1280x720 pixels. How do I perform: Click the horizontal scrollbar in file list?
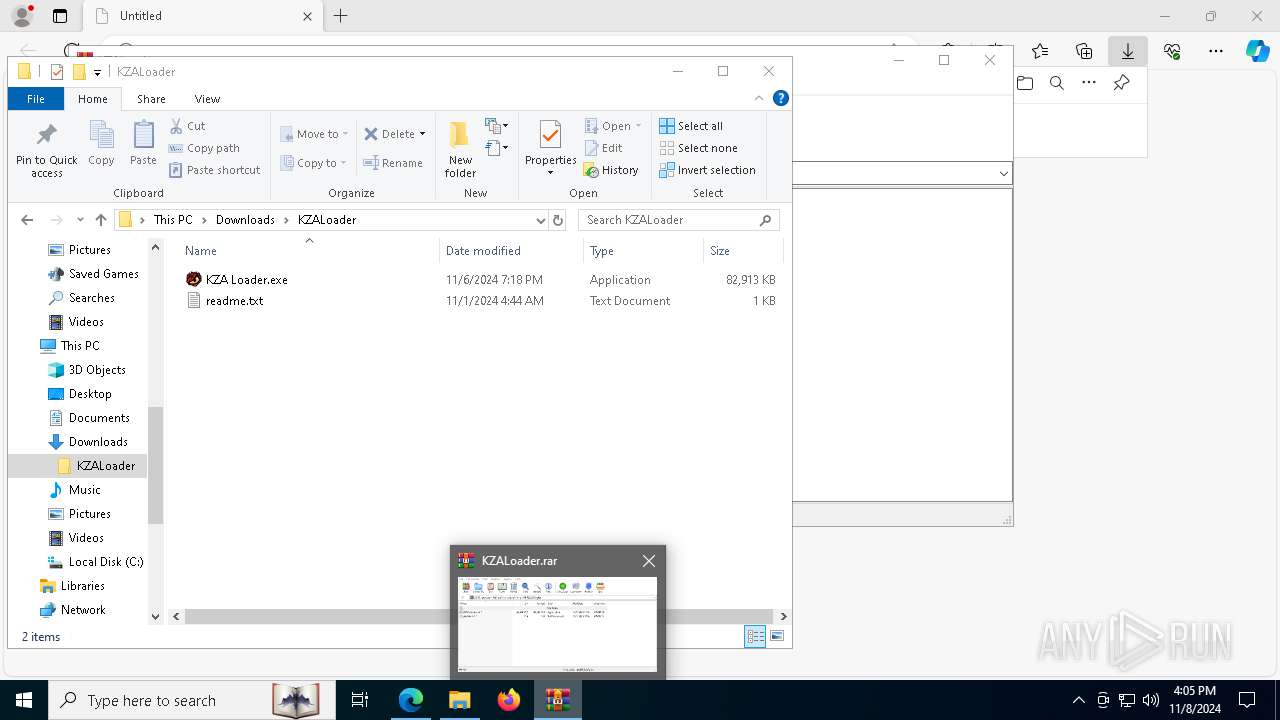(x=480, y=616)
